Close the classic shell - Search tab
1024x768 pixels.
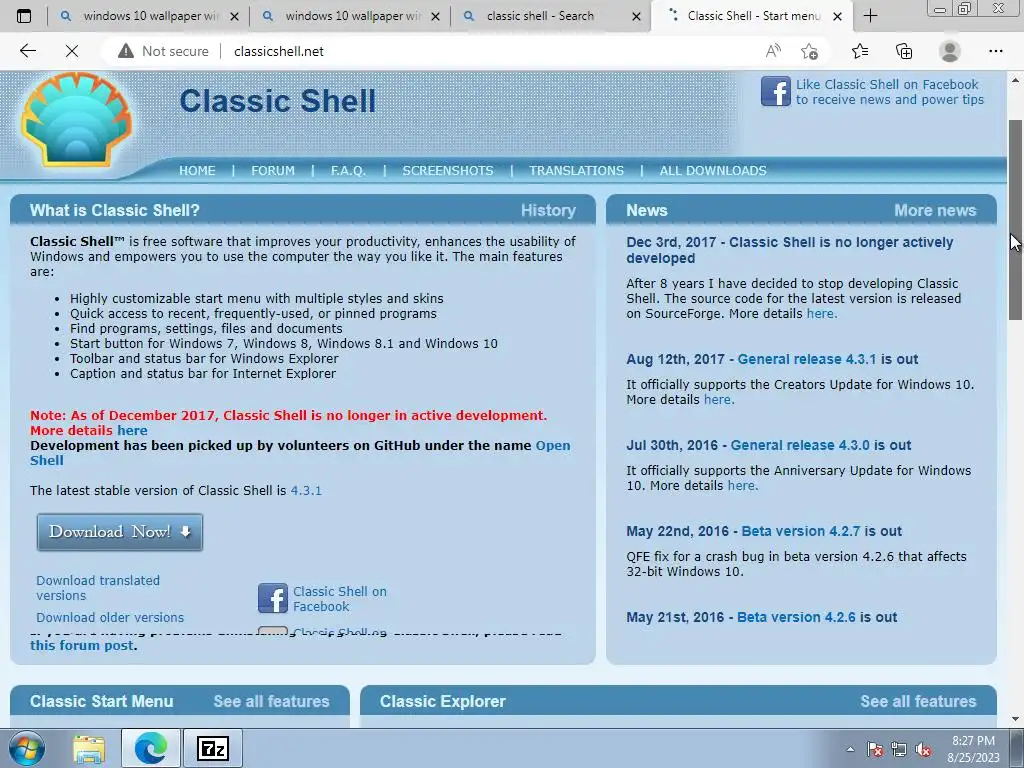coord(636,16)
